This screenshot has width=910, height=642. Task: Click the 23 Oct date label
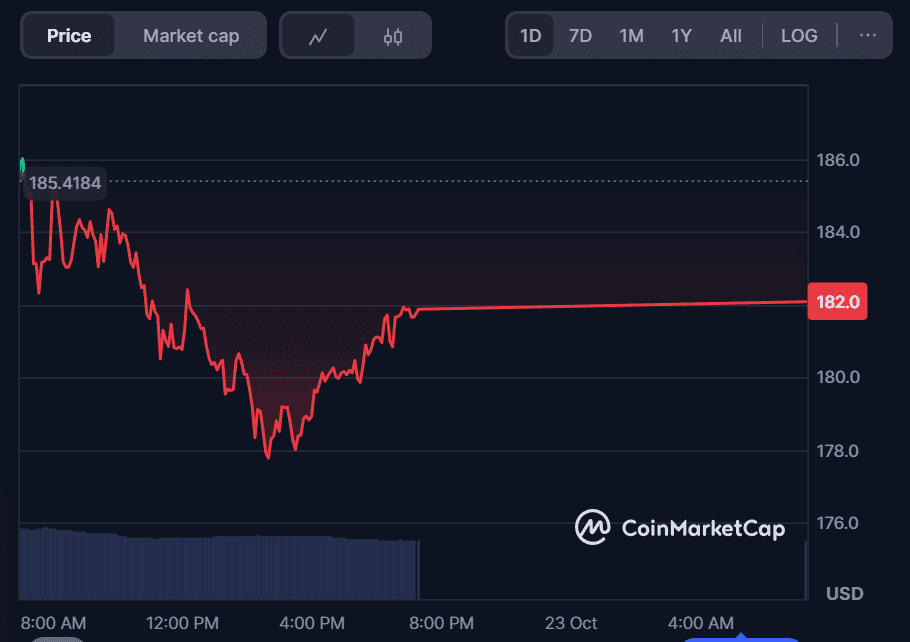point(570,623)
